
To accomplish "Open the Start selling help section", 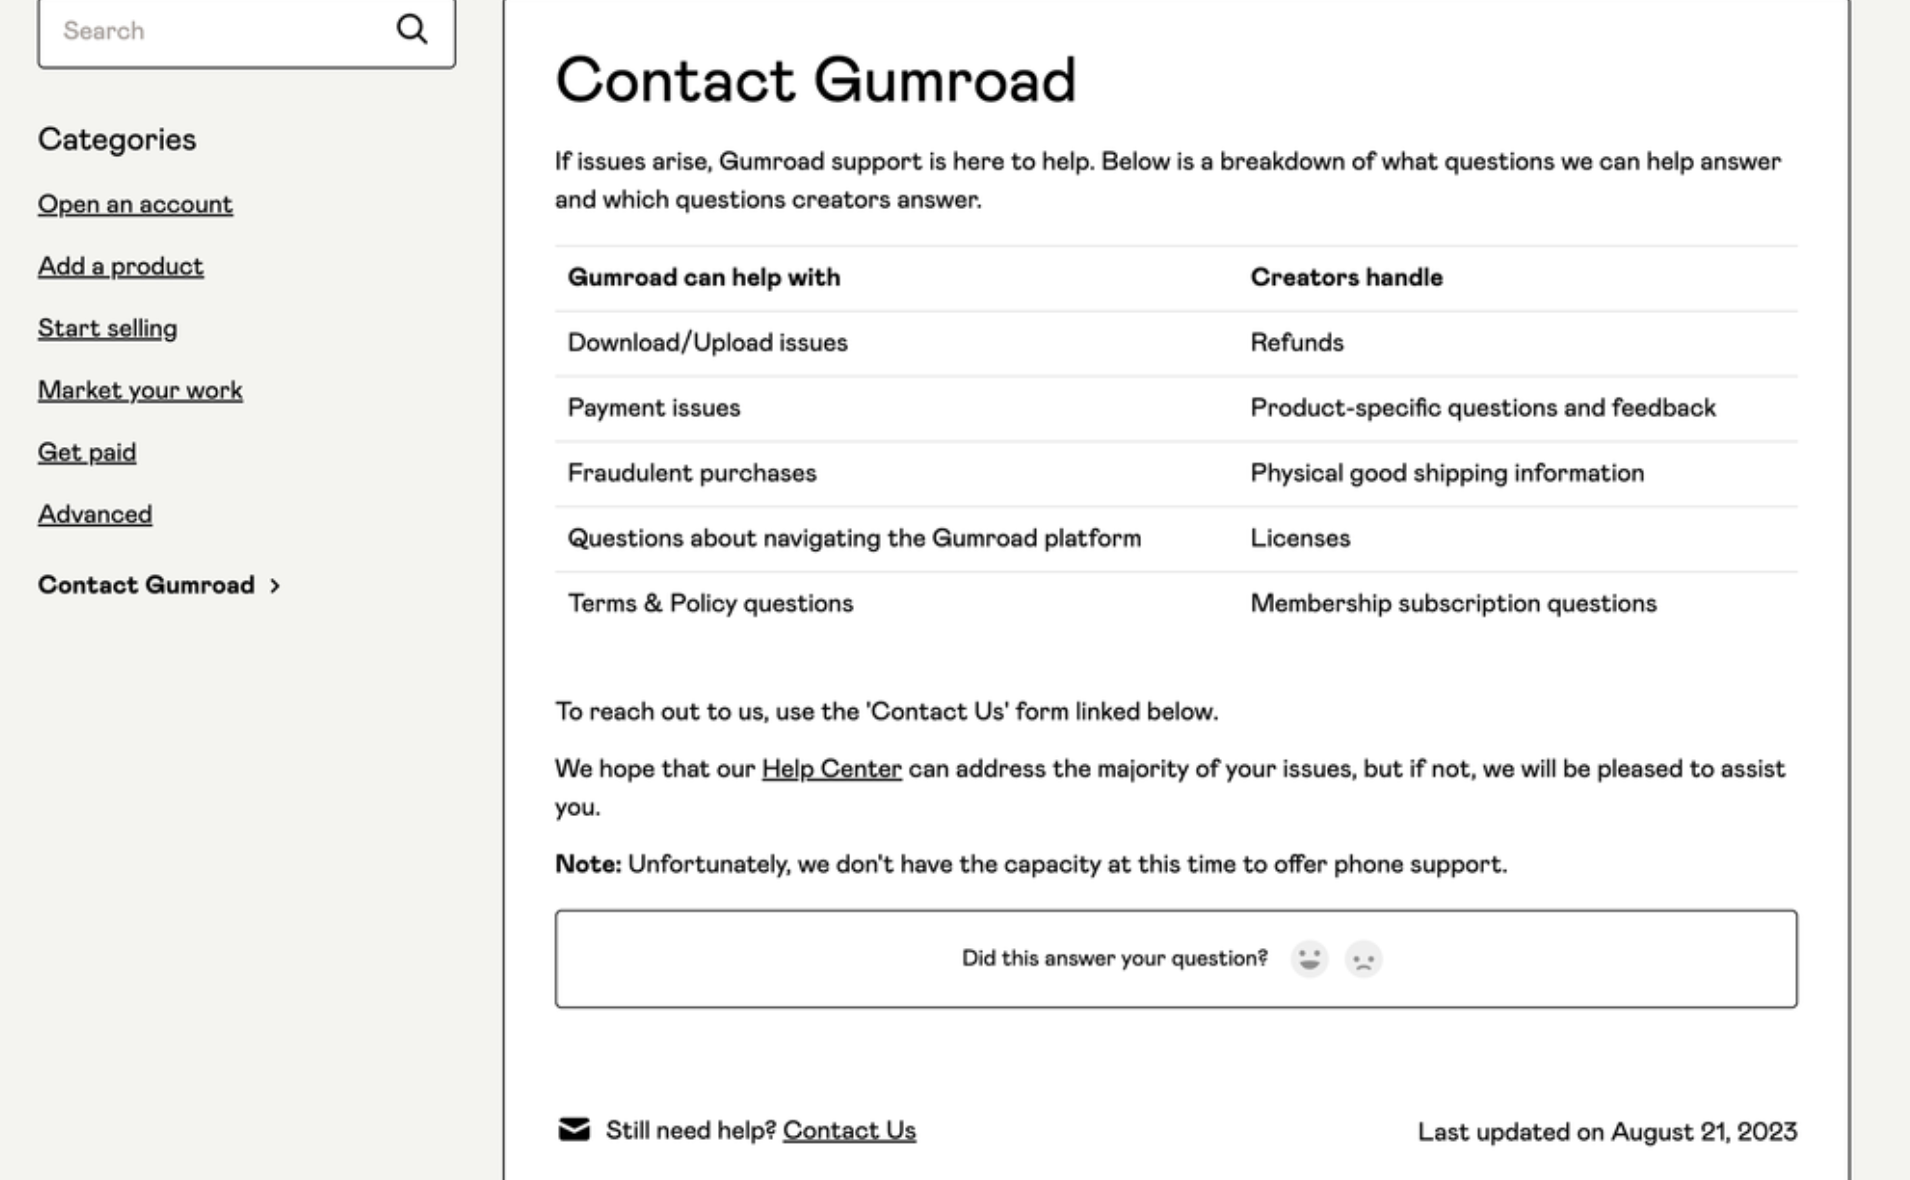I will [x=107, y=328].
